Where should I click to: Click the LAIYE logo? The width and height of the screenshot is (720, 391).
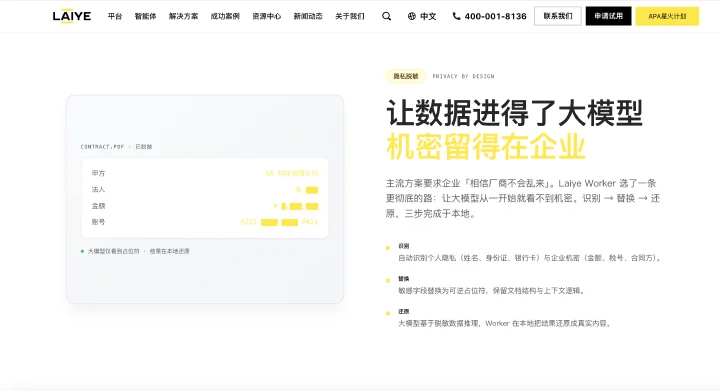point(72,16)
